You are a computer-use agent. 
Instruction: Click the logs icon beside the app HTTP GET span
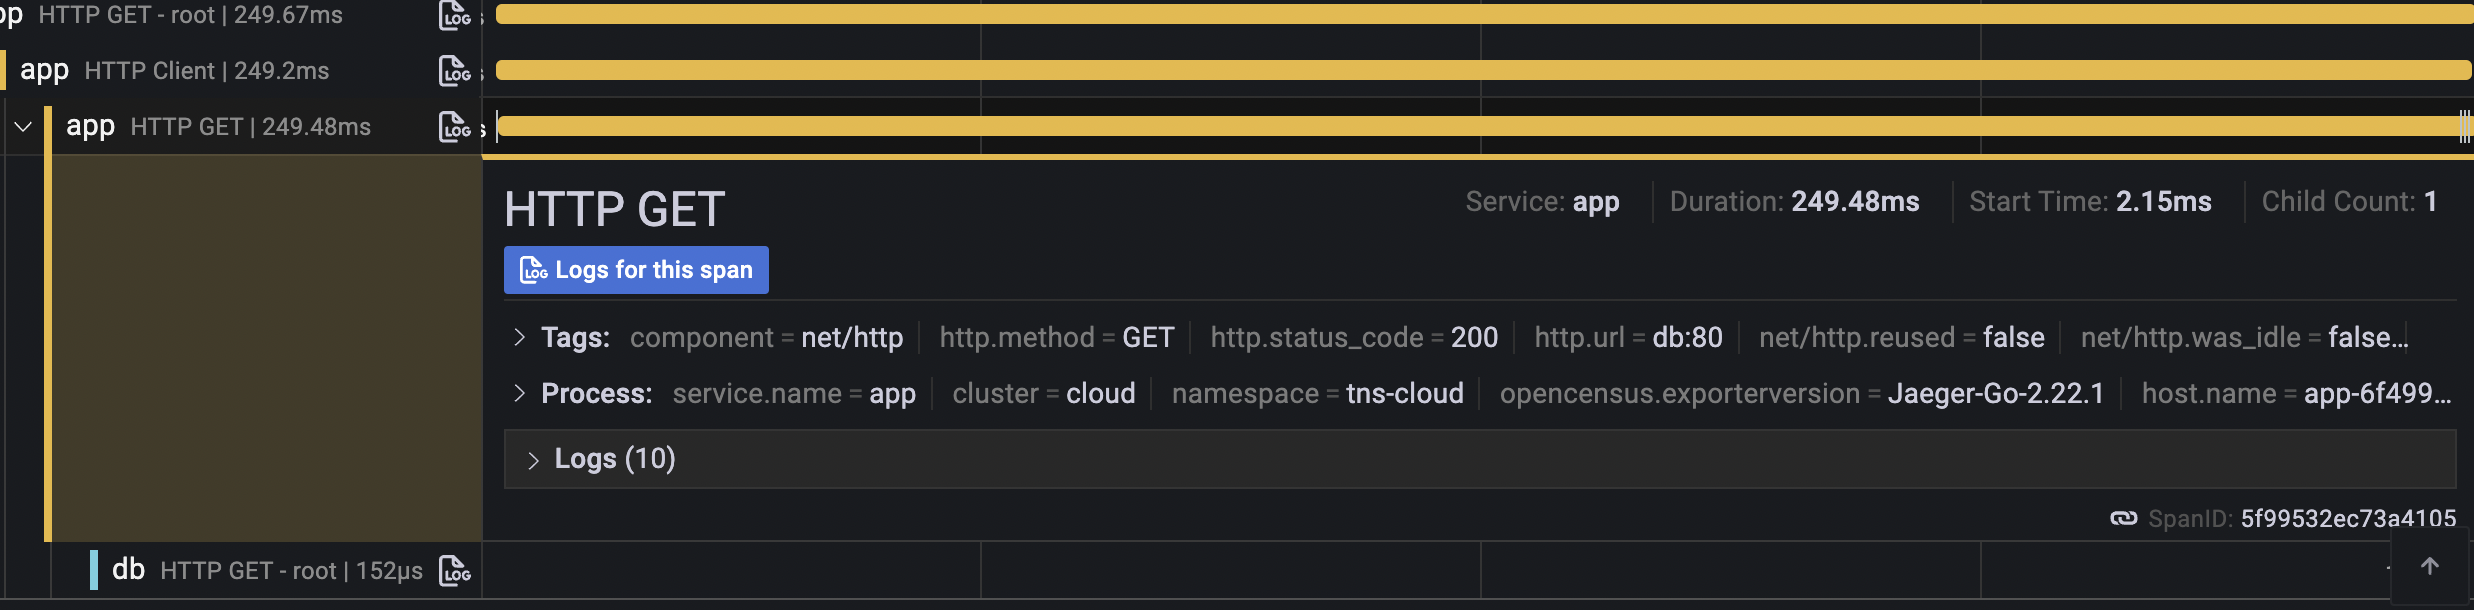[453, 126]
